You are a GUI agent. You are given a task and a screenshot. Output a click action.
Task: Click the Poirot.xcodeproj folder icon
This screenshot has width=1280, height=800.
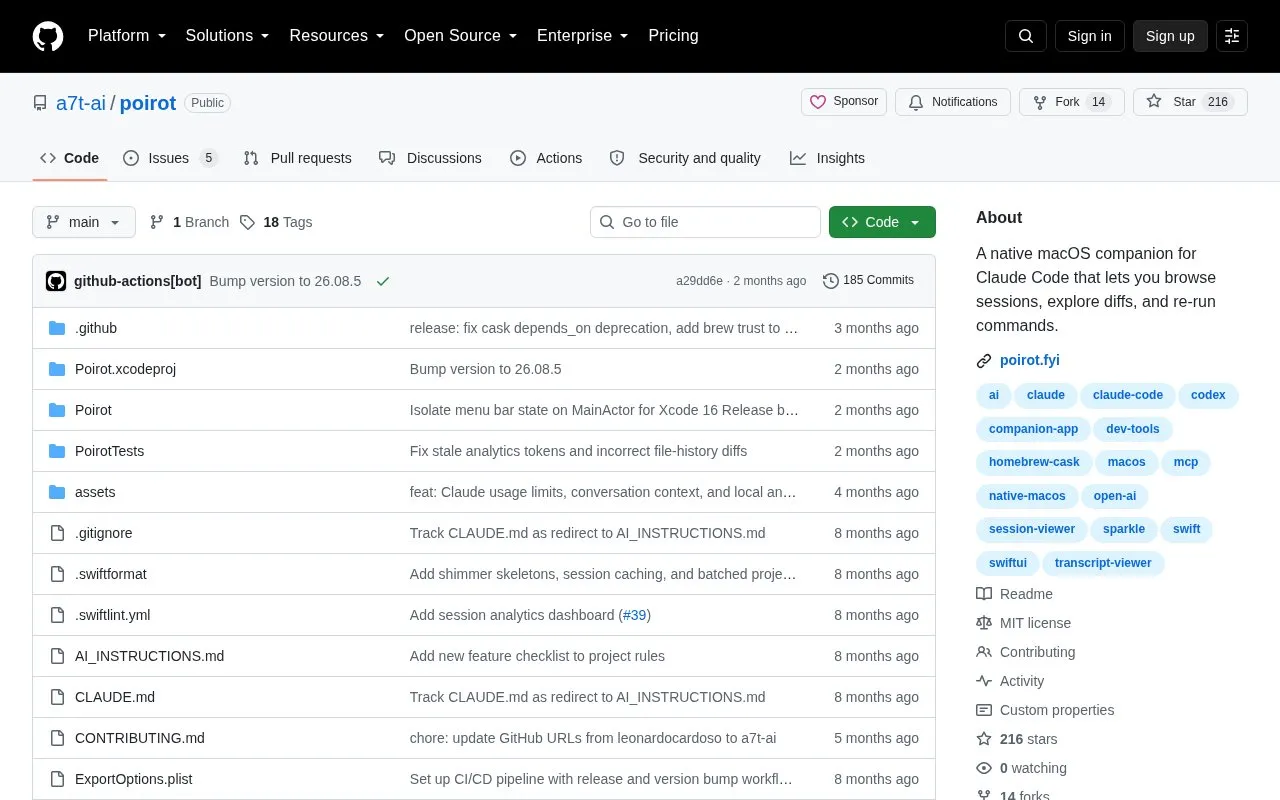pos(57,369)
